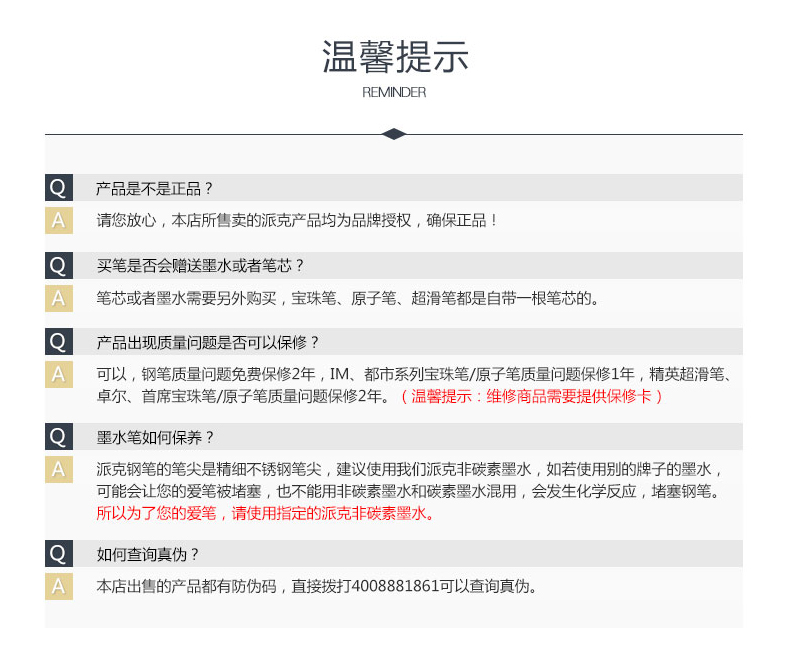Click the REMINDER subtitle

point(394,92)
